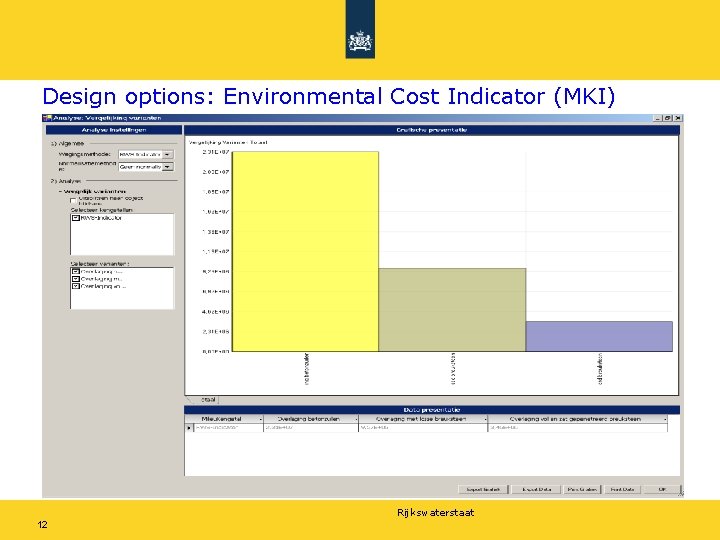
Task: Open the Overlaging vol en zat gepenetreerd column arrow
Action: click(665, 419)
